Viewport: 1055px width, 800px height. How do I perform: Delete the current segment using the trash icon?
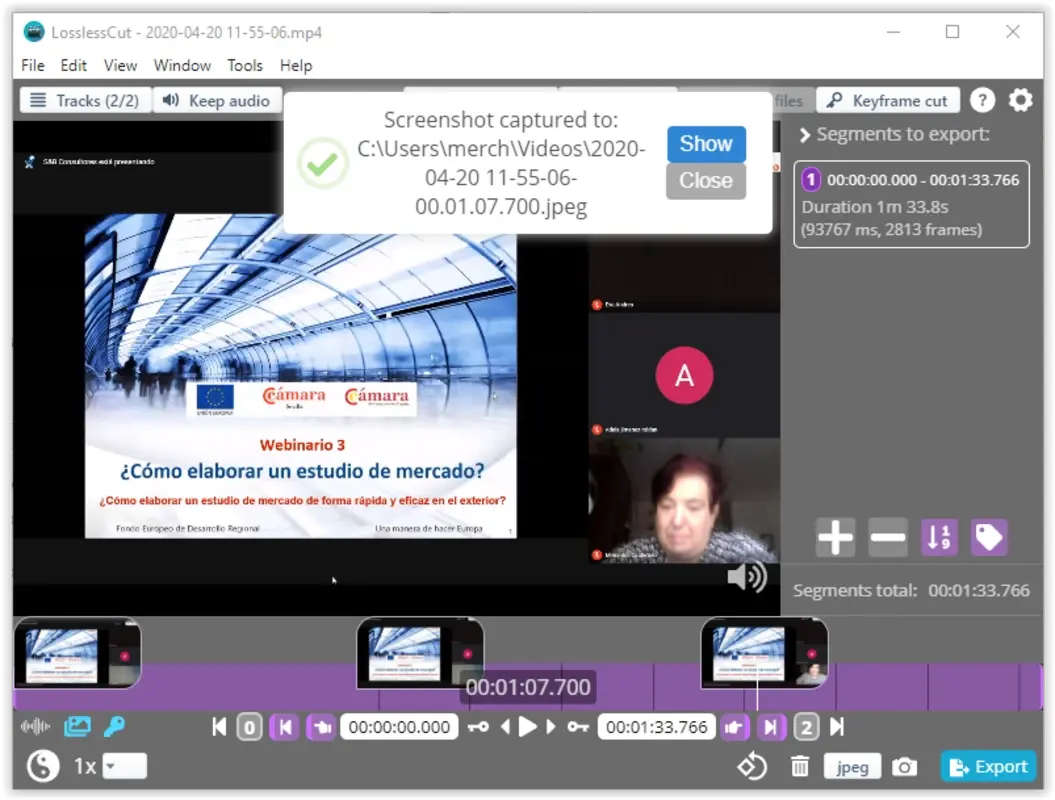pos(800,766)
